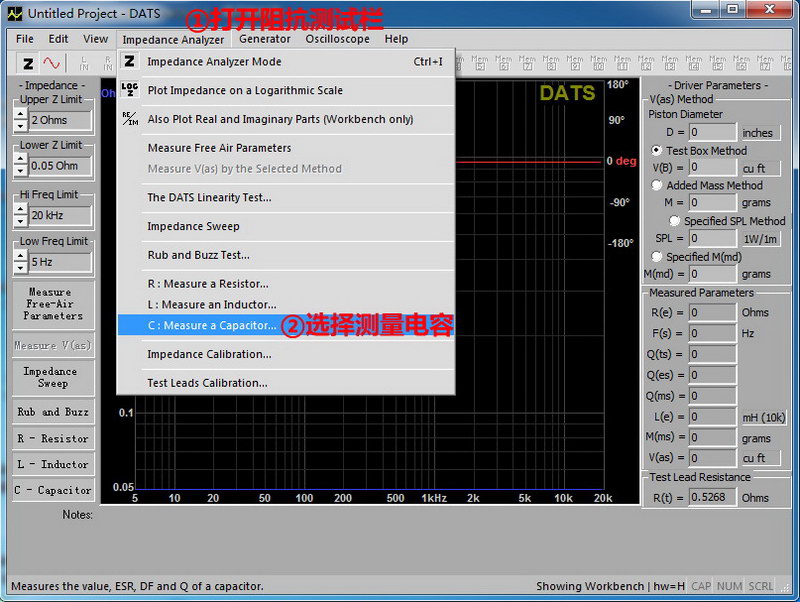Click the Z impedance analyzer toolbar icon
Image resolution: width=800 pixels, height=602 pixels.
point(28,63)
